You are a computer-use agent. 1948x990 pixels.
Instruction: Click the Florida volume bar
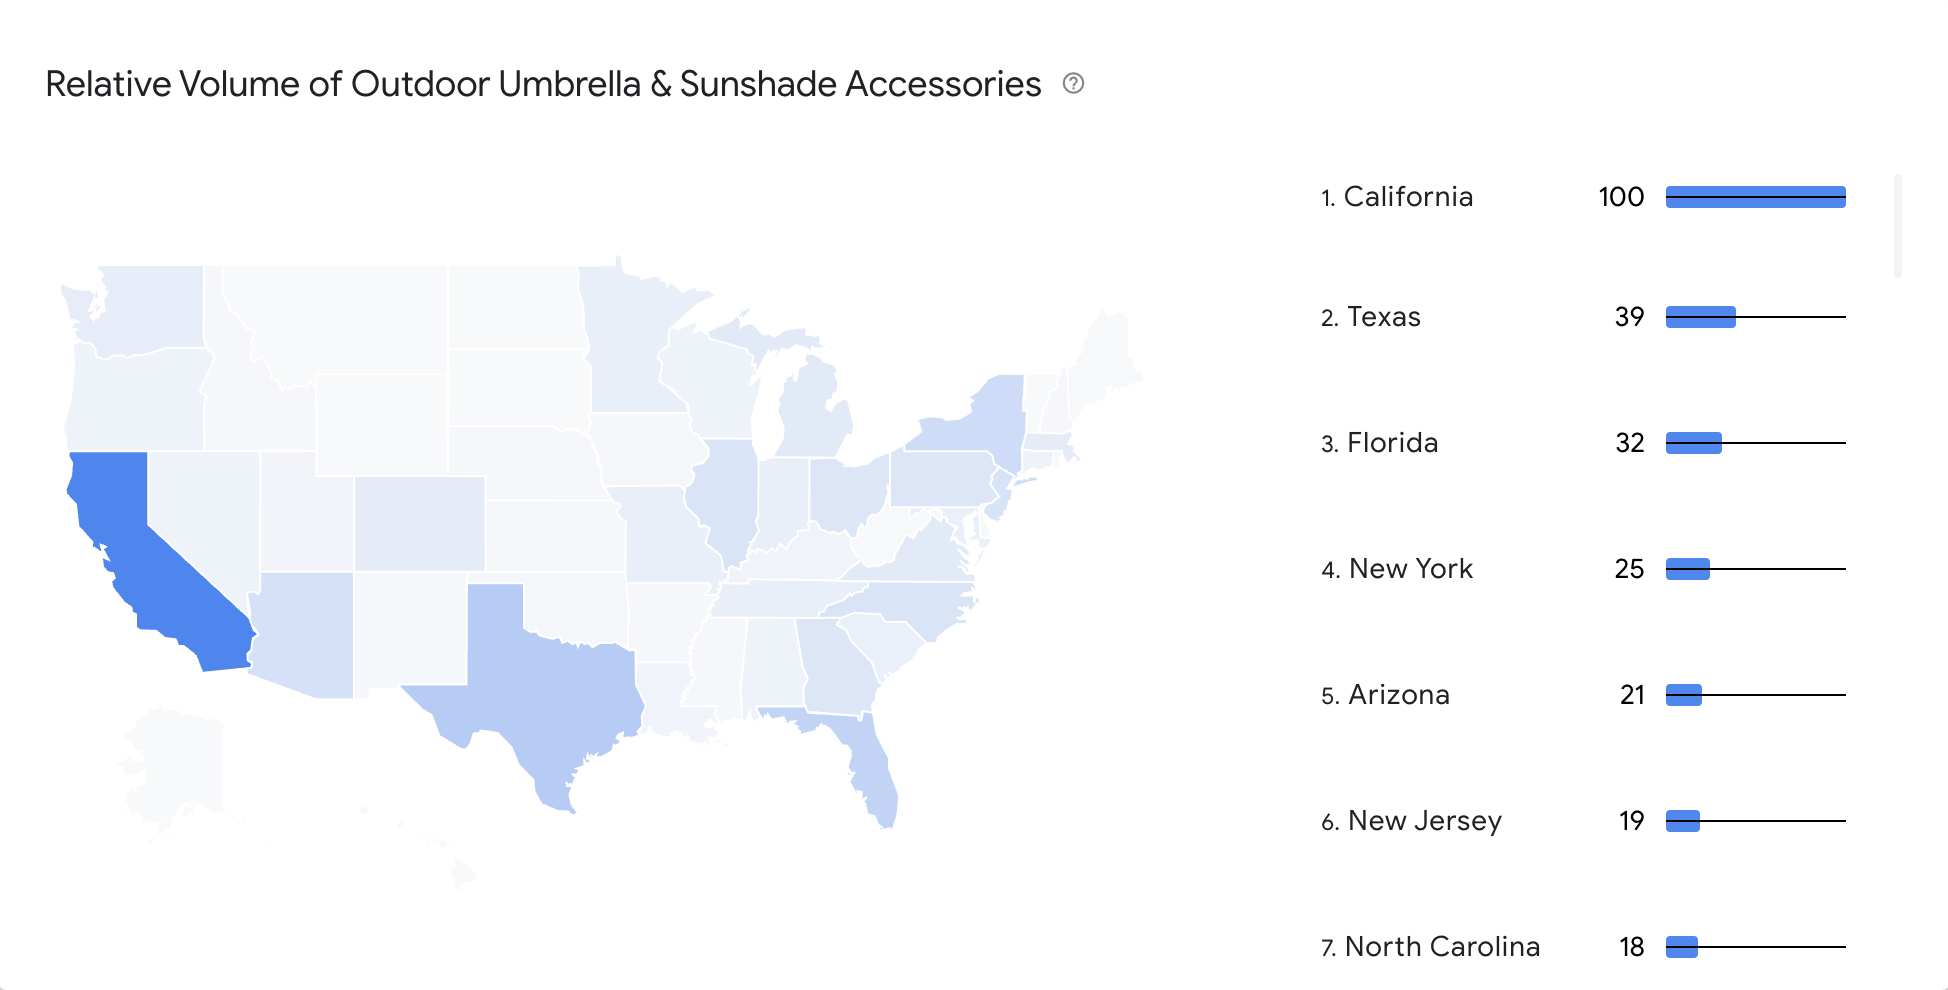pos(1694,443)
